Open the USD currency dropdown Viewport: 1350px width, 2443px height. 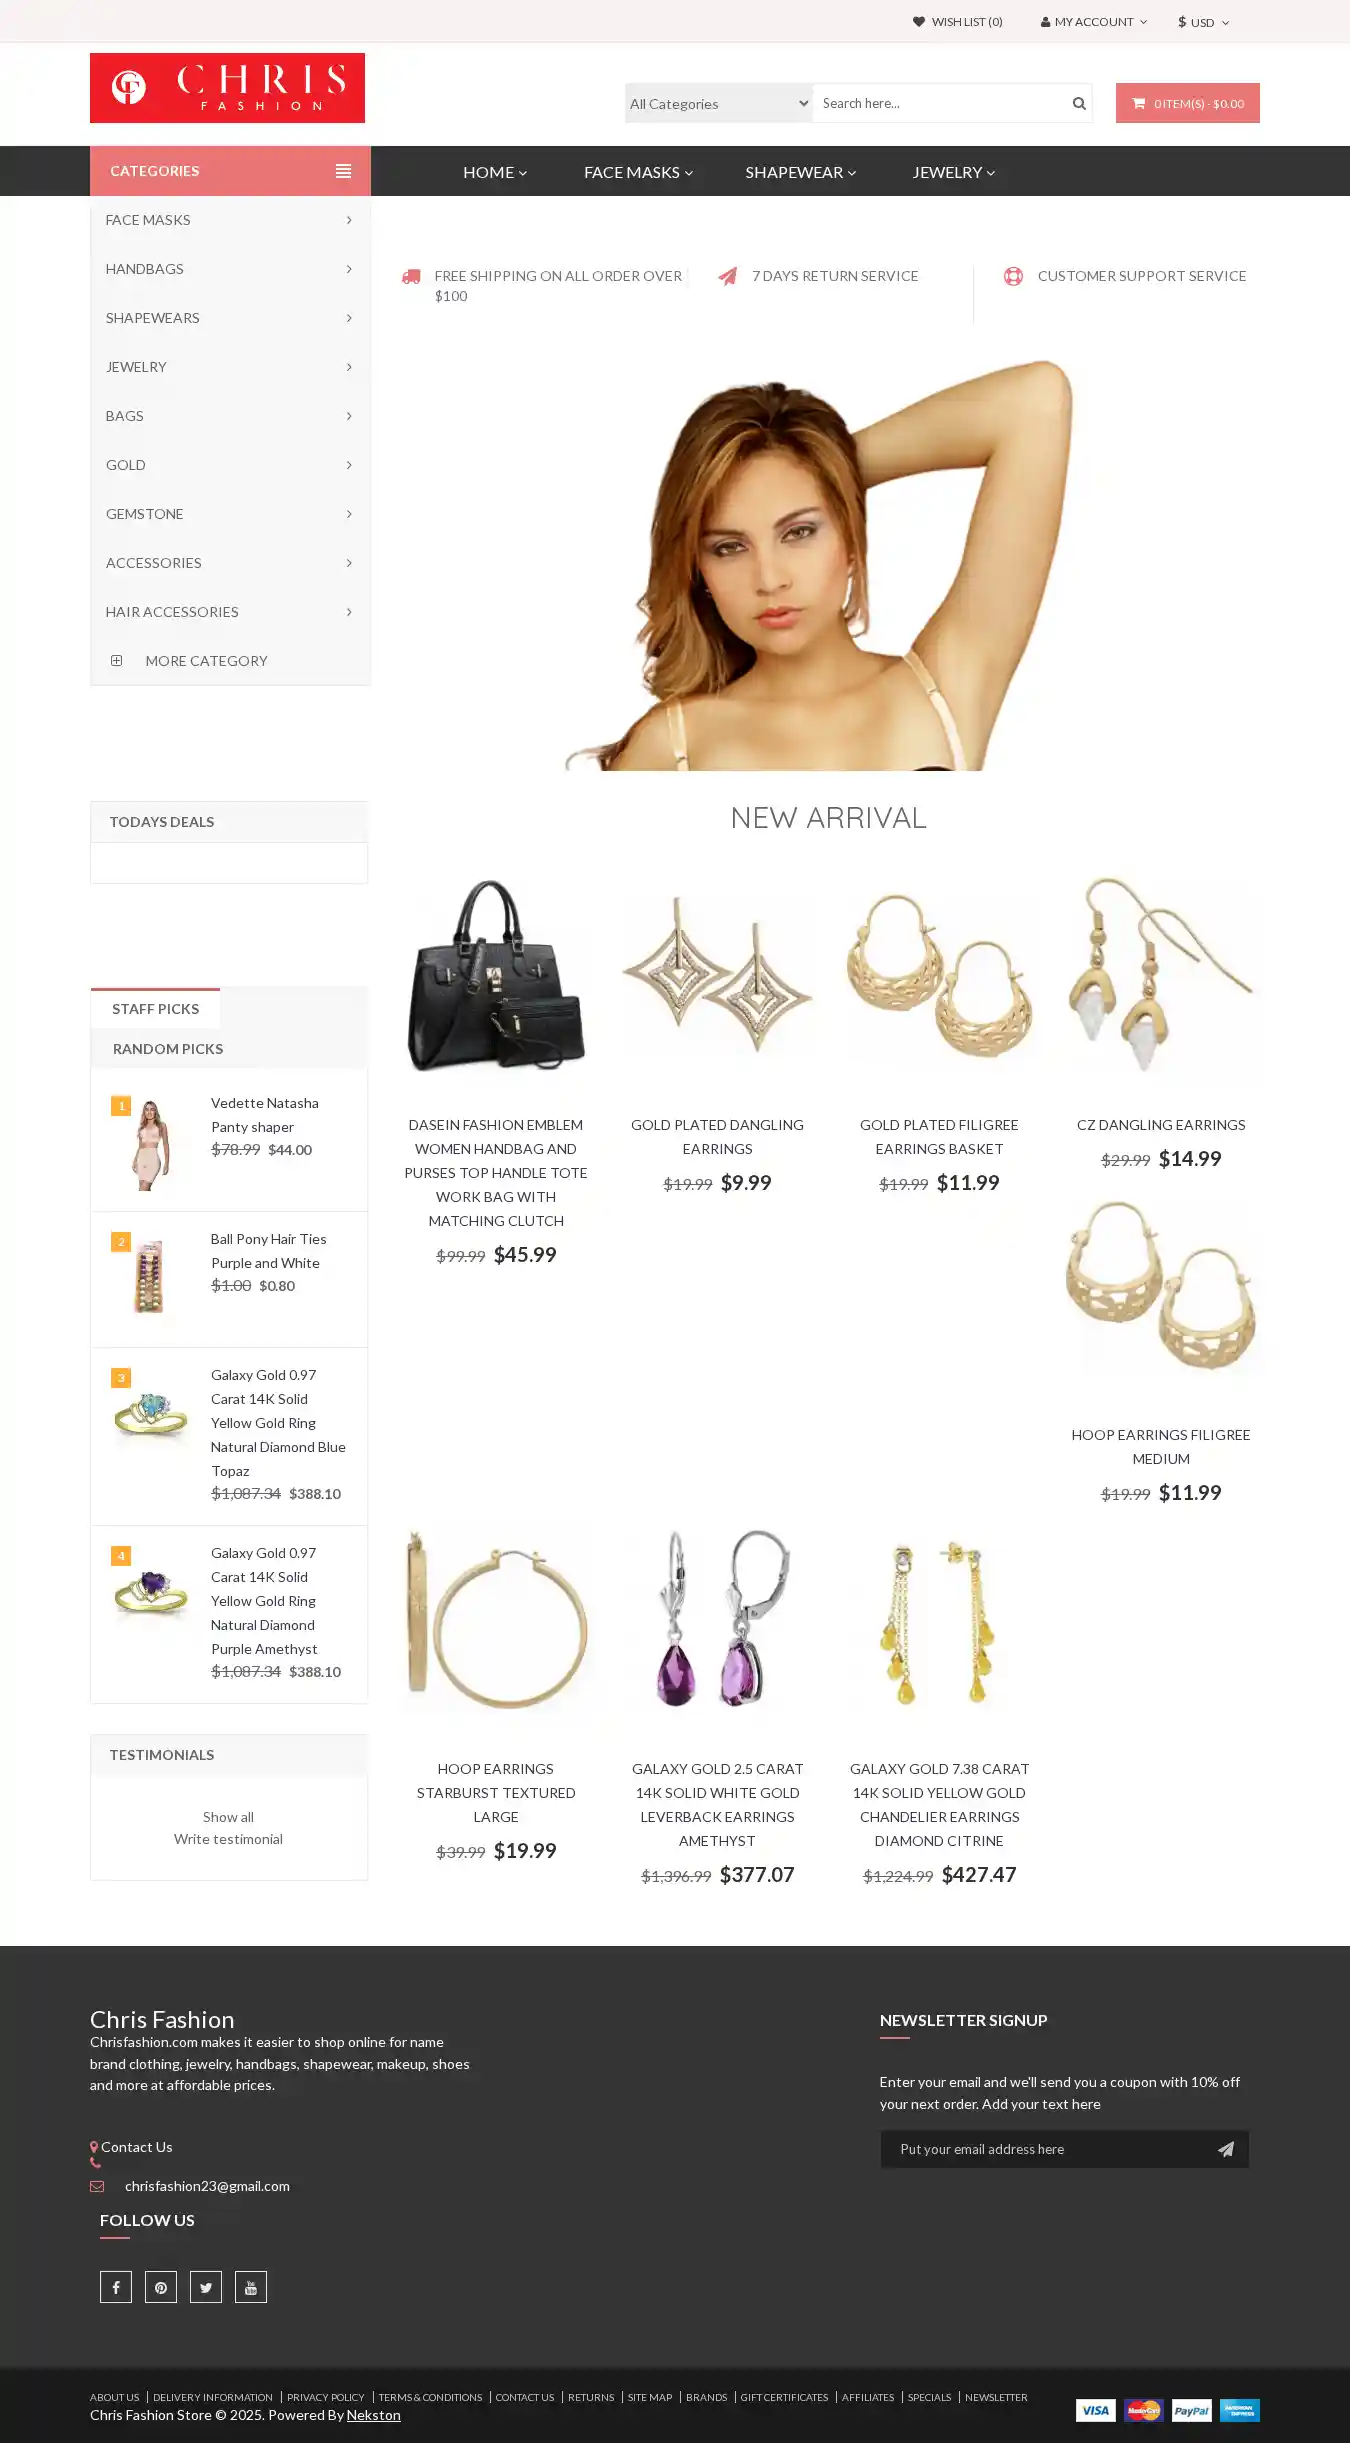(1203, 21)
